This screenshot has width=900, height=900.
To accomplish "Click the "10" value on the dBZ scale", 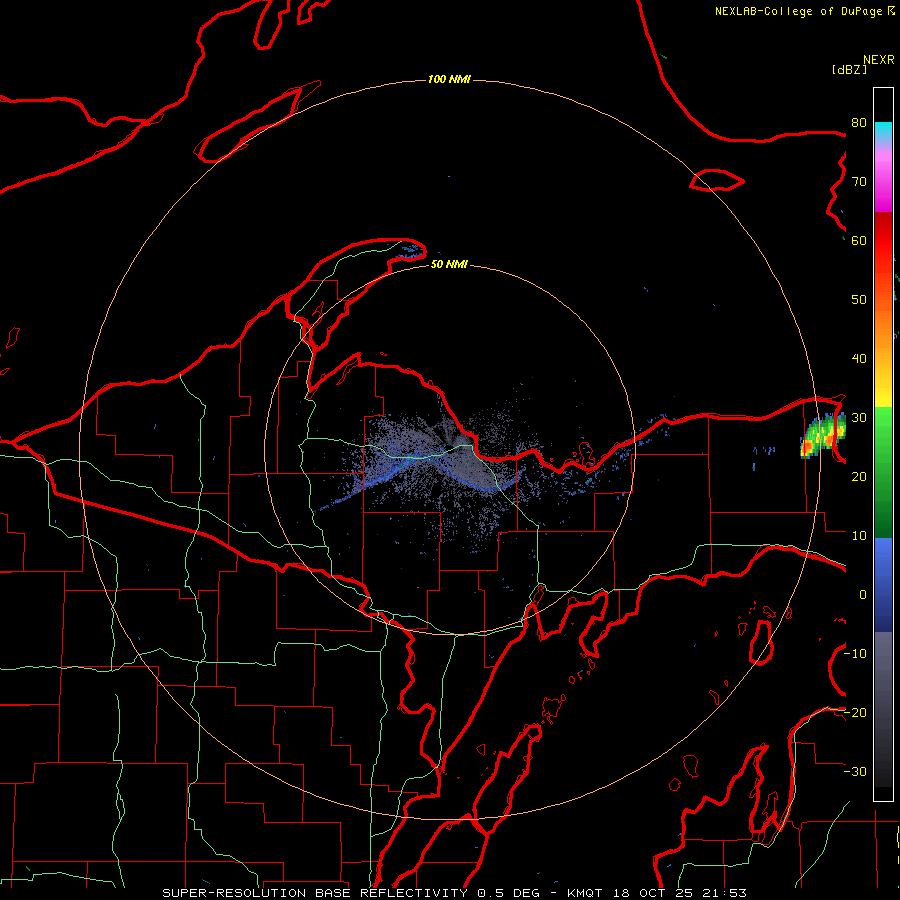I will tap(859, 536).
